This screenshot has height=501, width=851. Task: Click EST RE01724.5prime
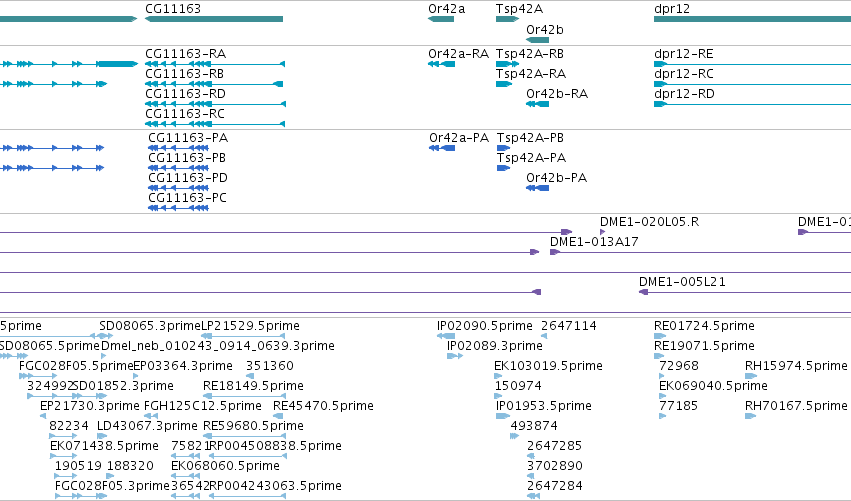tap(704, 326)
